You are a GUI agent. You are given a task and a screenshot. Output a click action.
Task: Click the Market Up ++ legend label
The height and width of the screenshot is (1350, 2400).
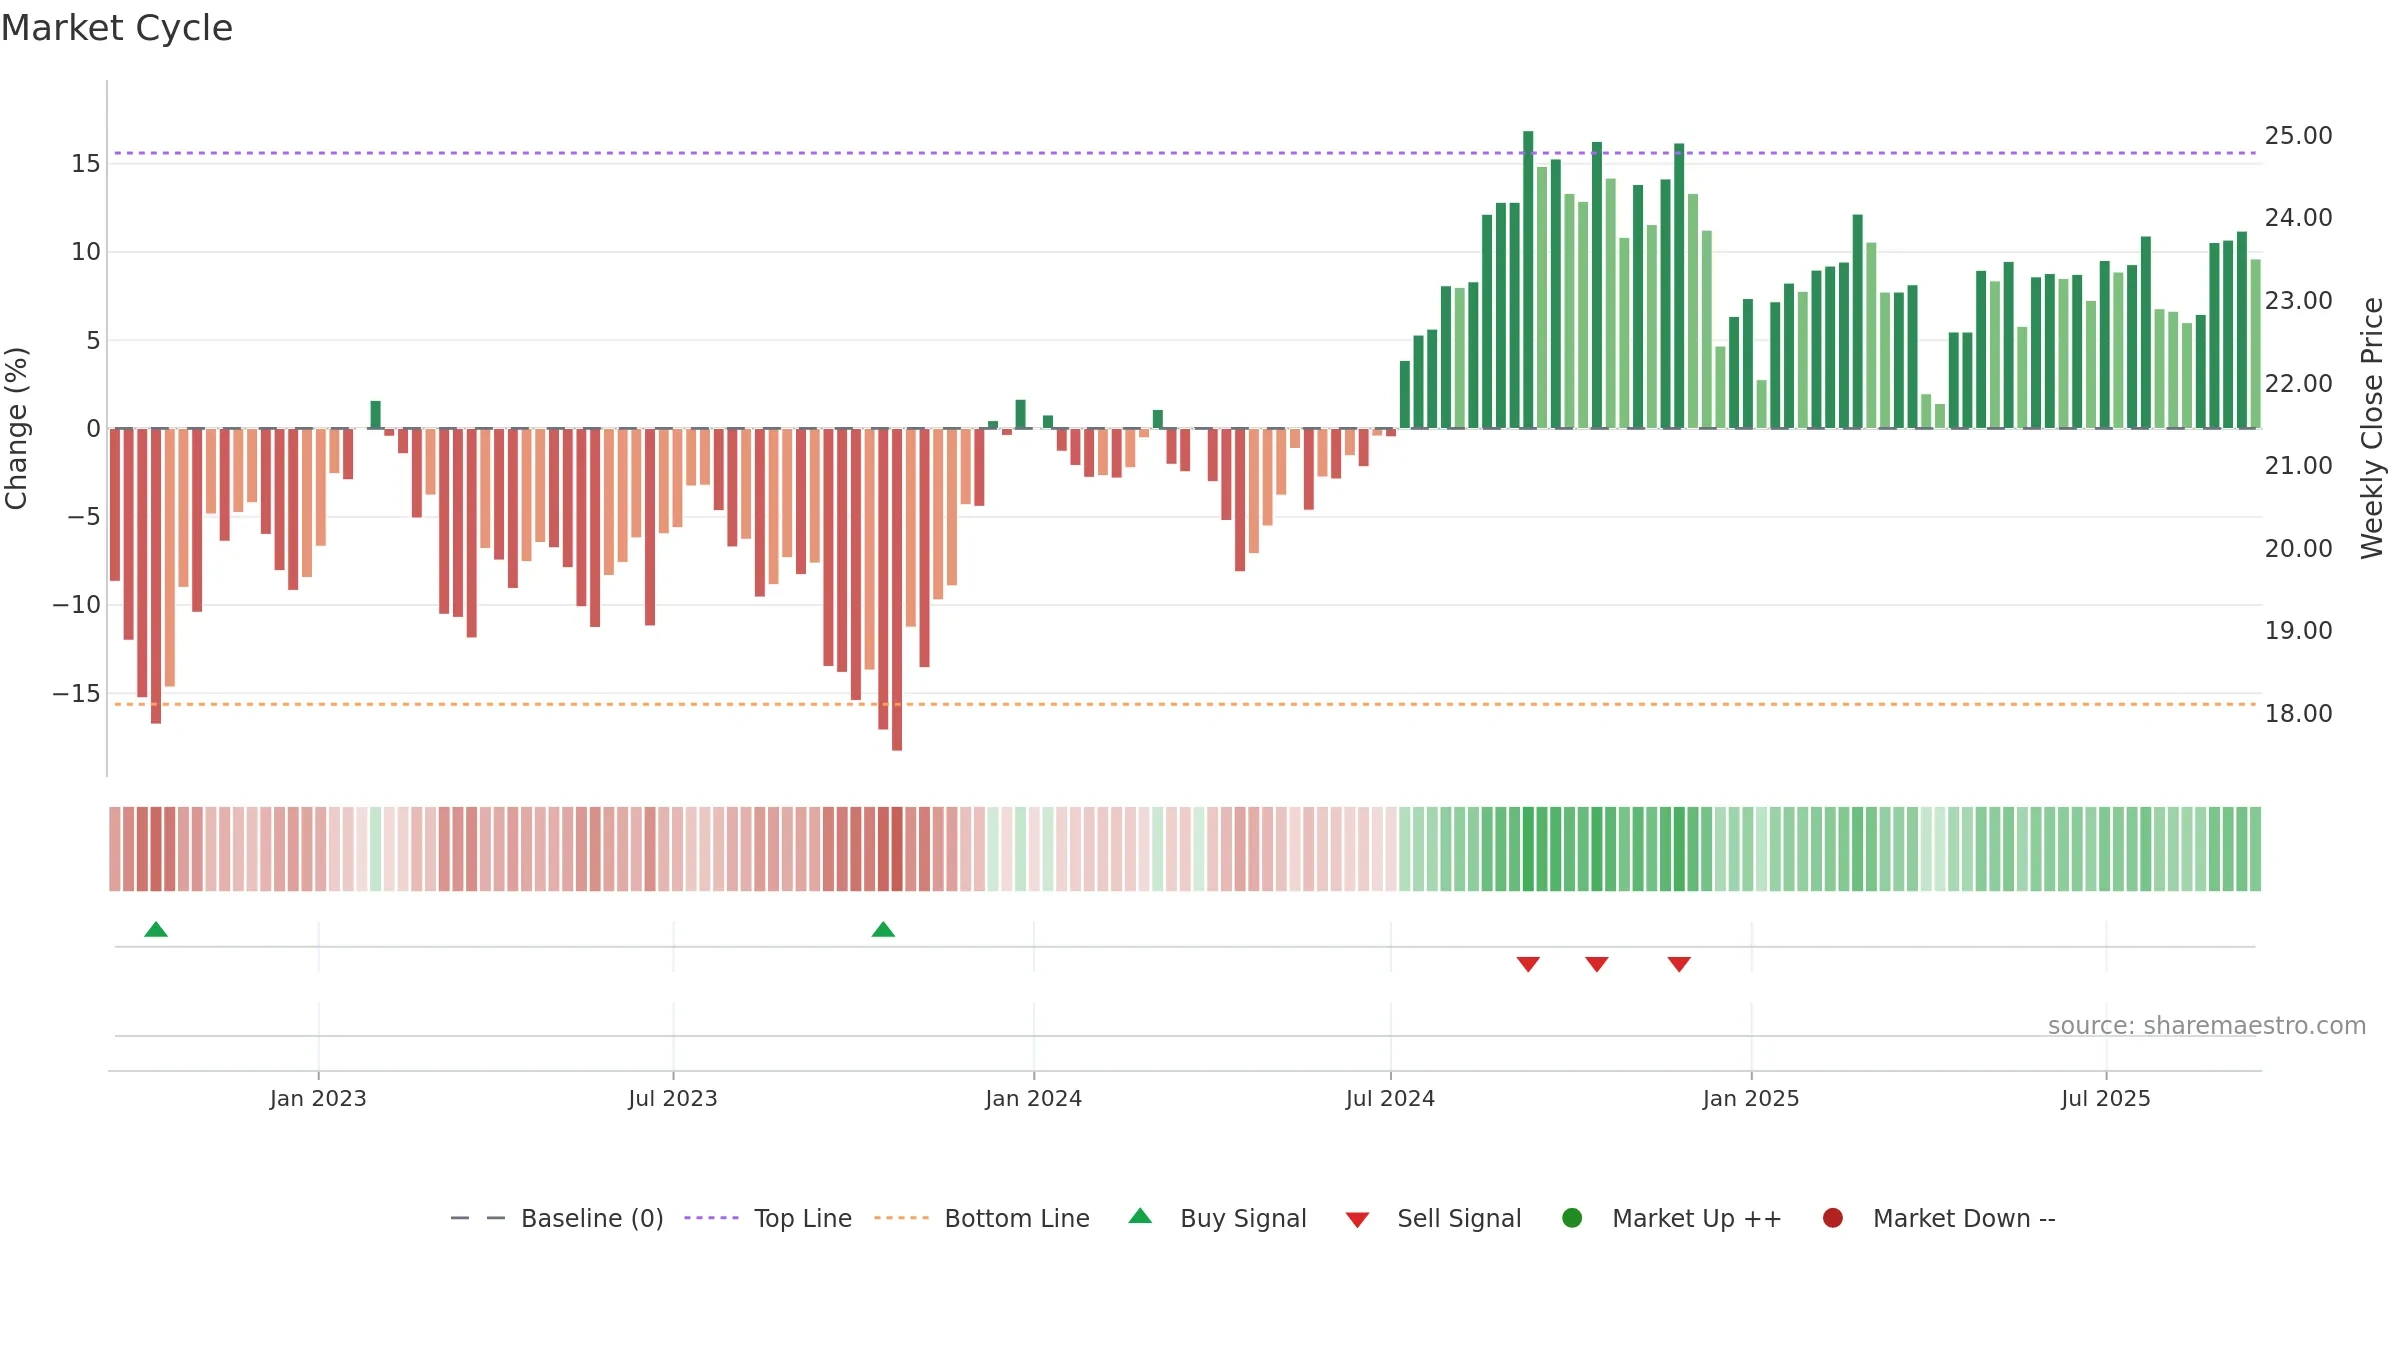coord(1697,1218)
